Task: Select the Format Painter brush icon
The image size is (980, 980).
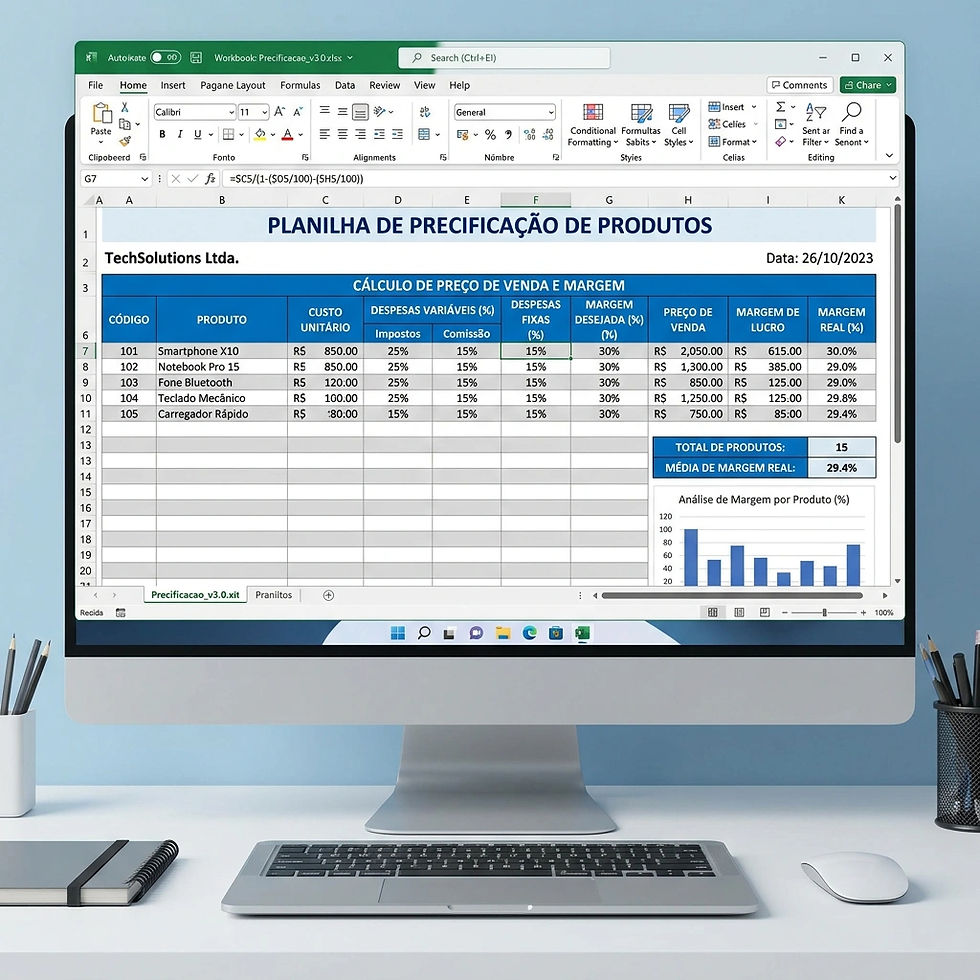Action: click(x=125, y=141)
